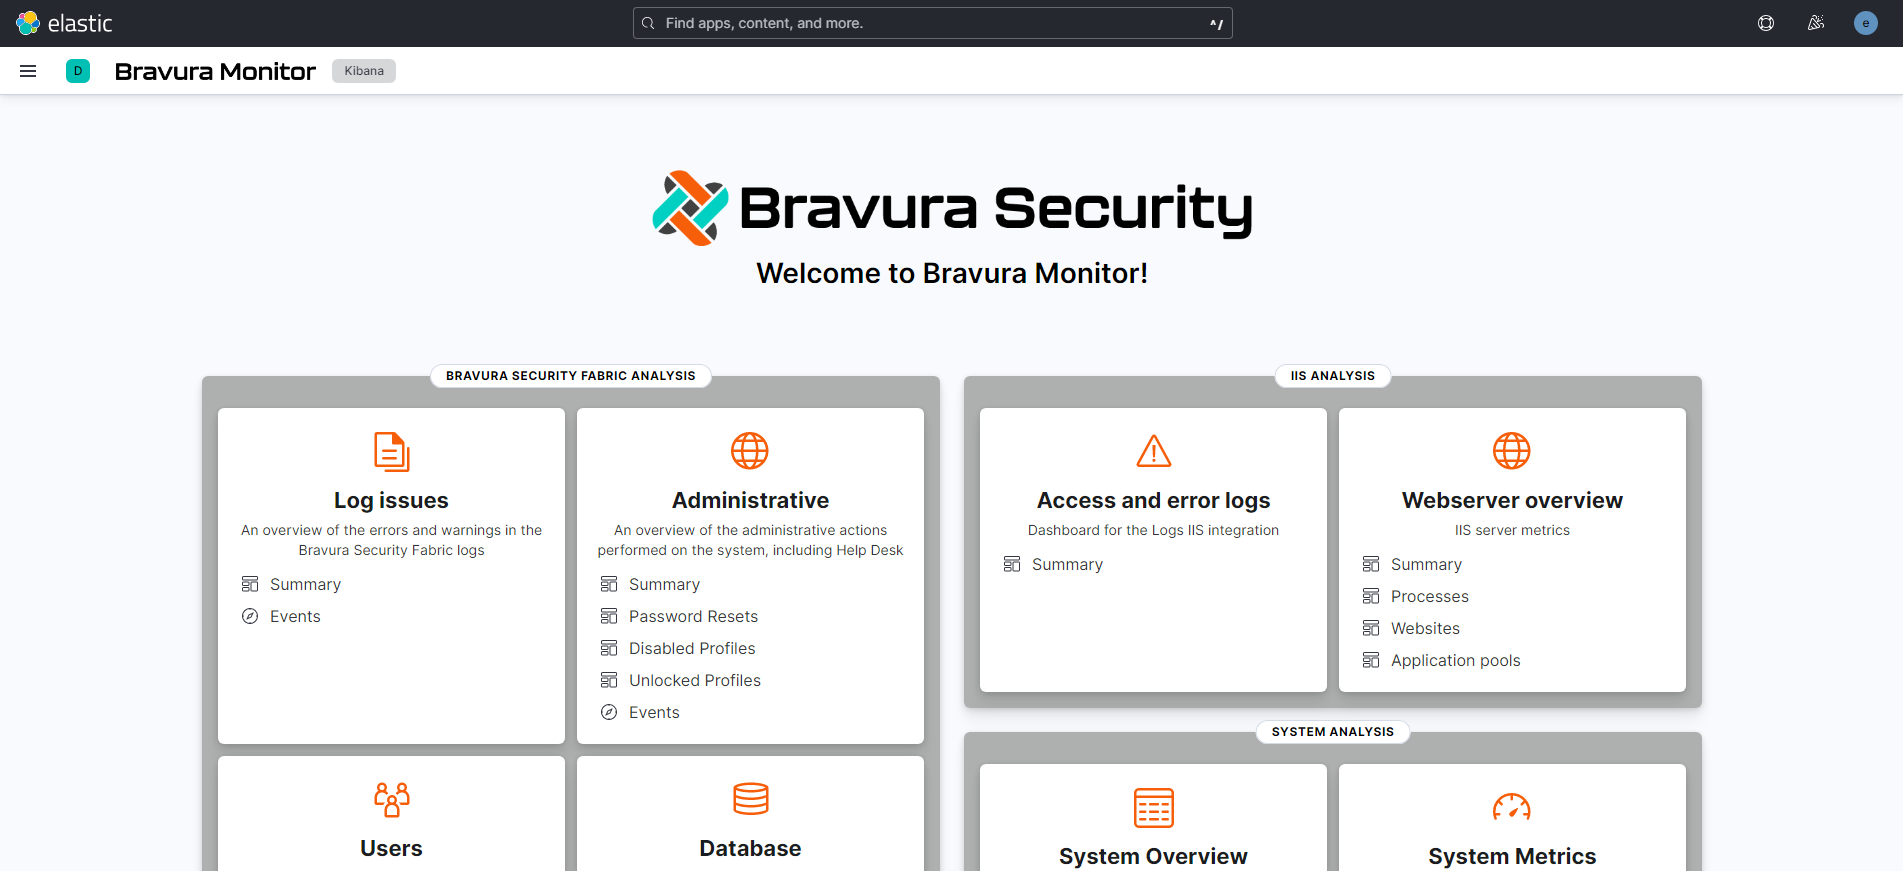The height and width of the screenshot is (871, 1903).
Task: Click the System Metrics card title
Action: coord(1512,856)
